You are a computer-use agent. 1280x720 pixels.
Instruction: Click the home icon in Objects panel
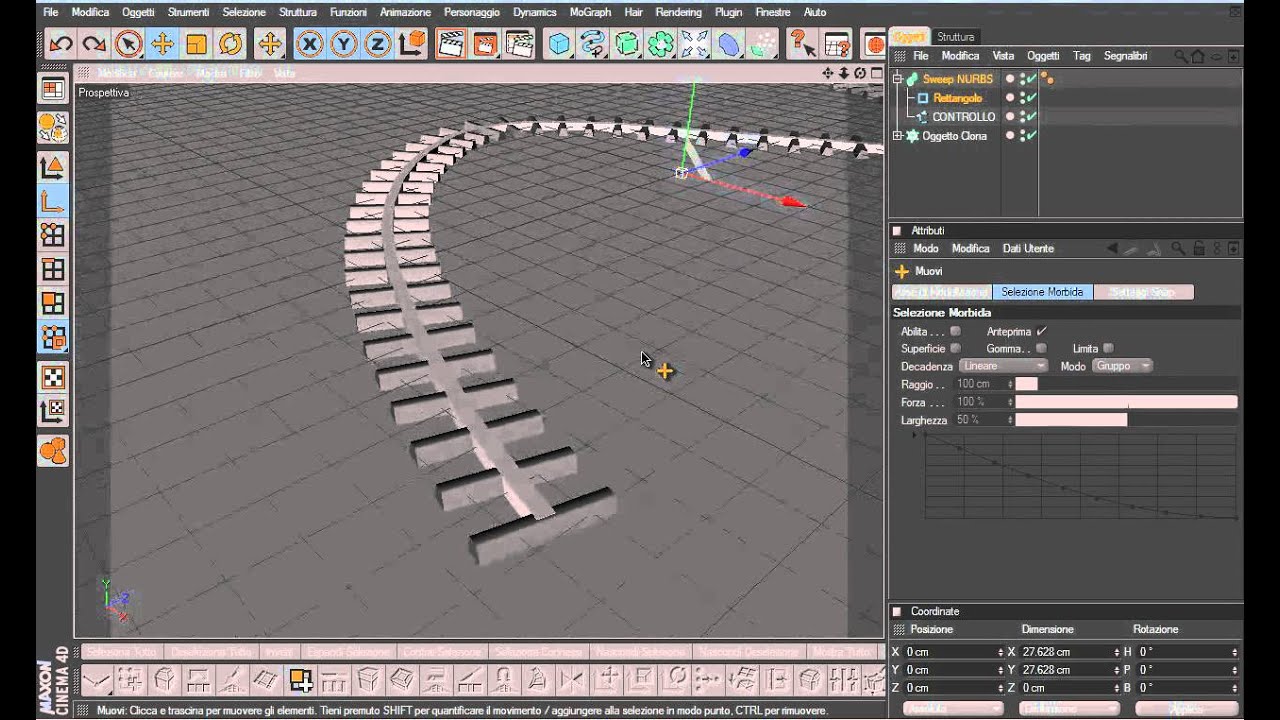pyautogui.click(x=1198, y=56)
